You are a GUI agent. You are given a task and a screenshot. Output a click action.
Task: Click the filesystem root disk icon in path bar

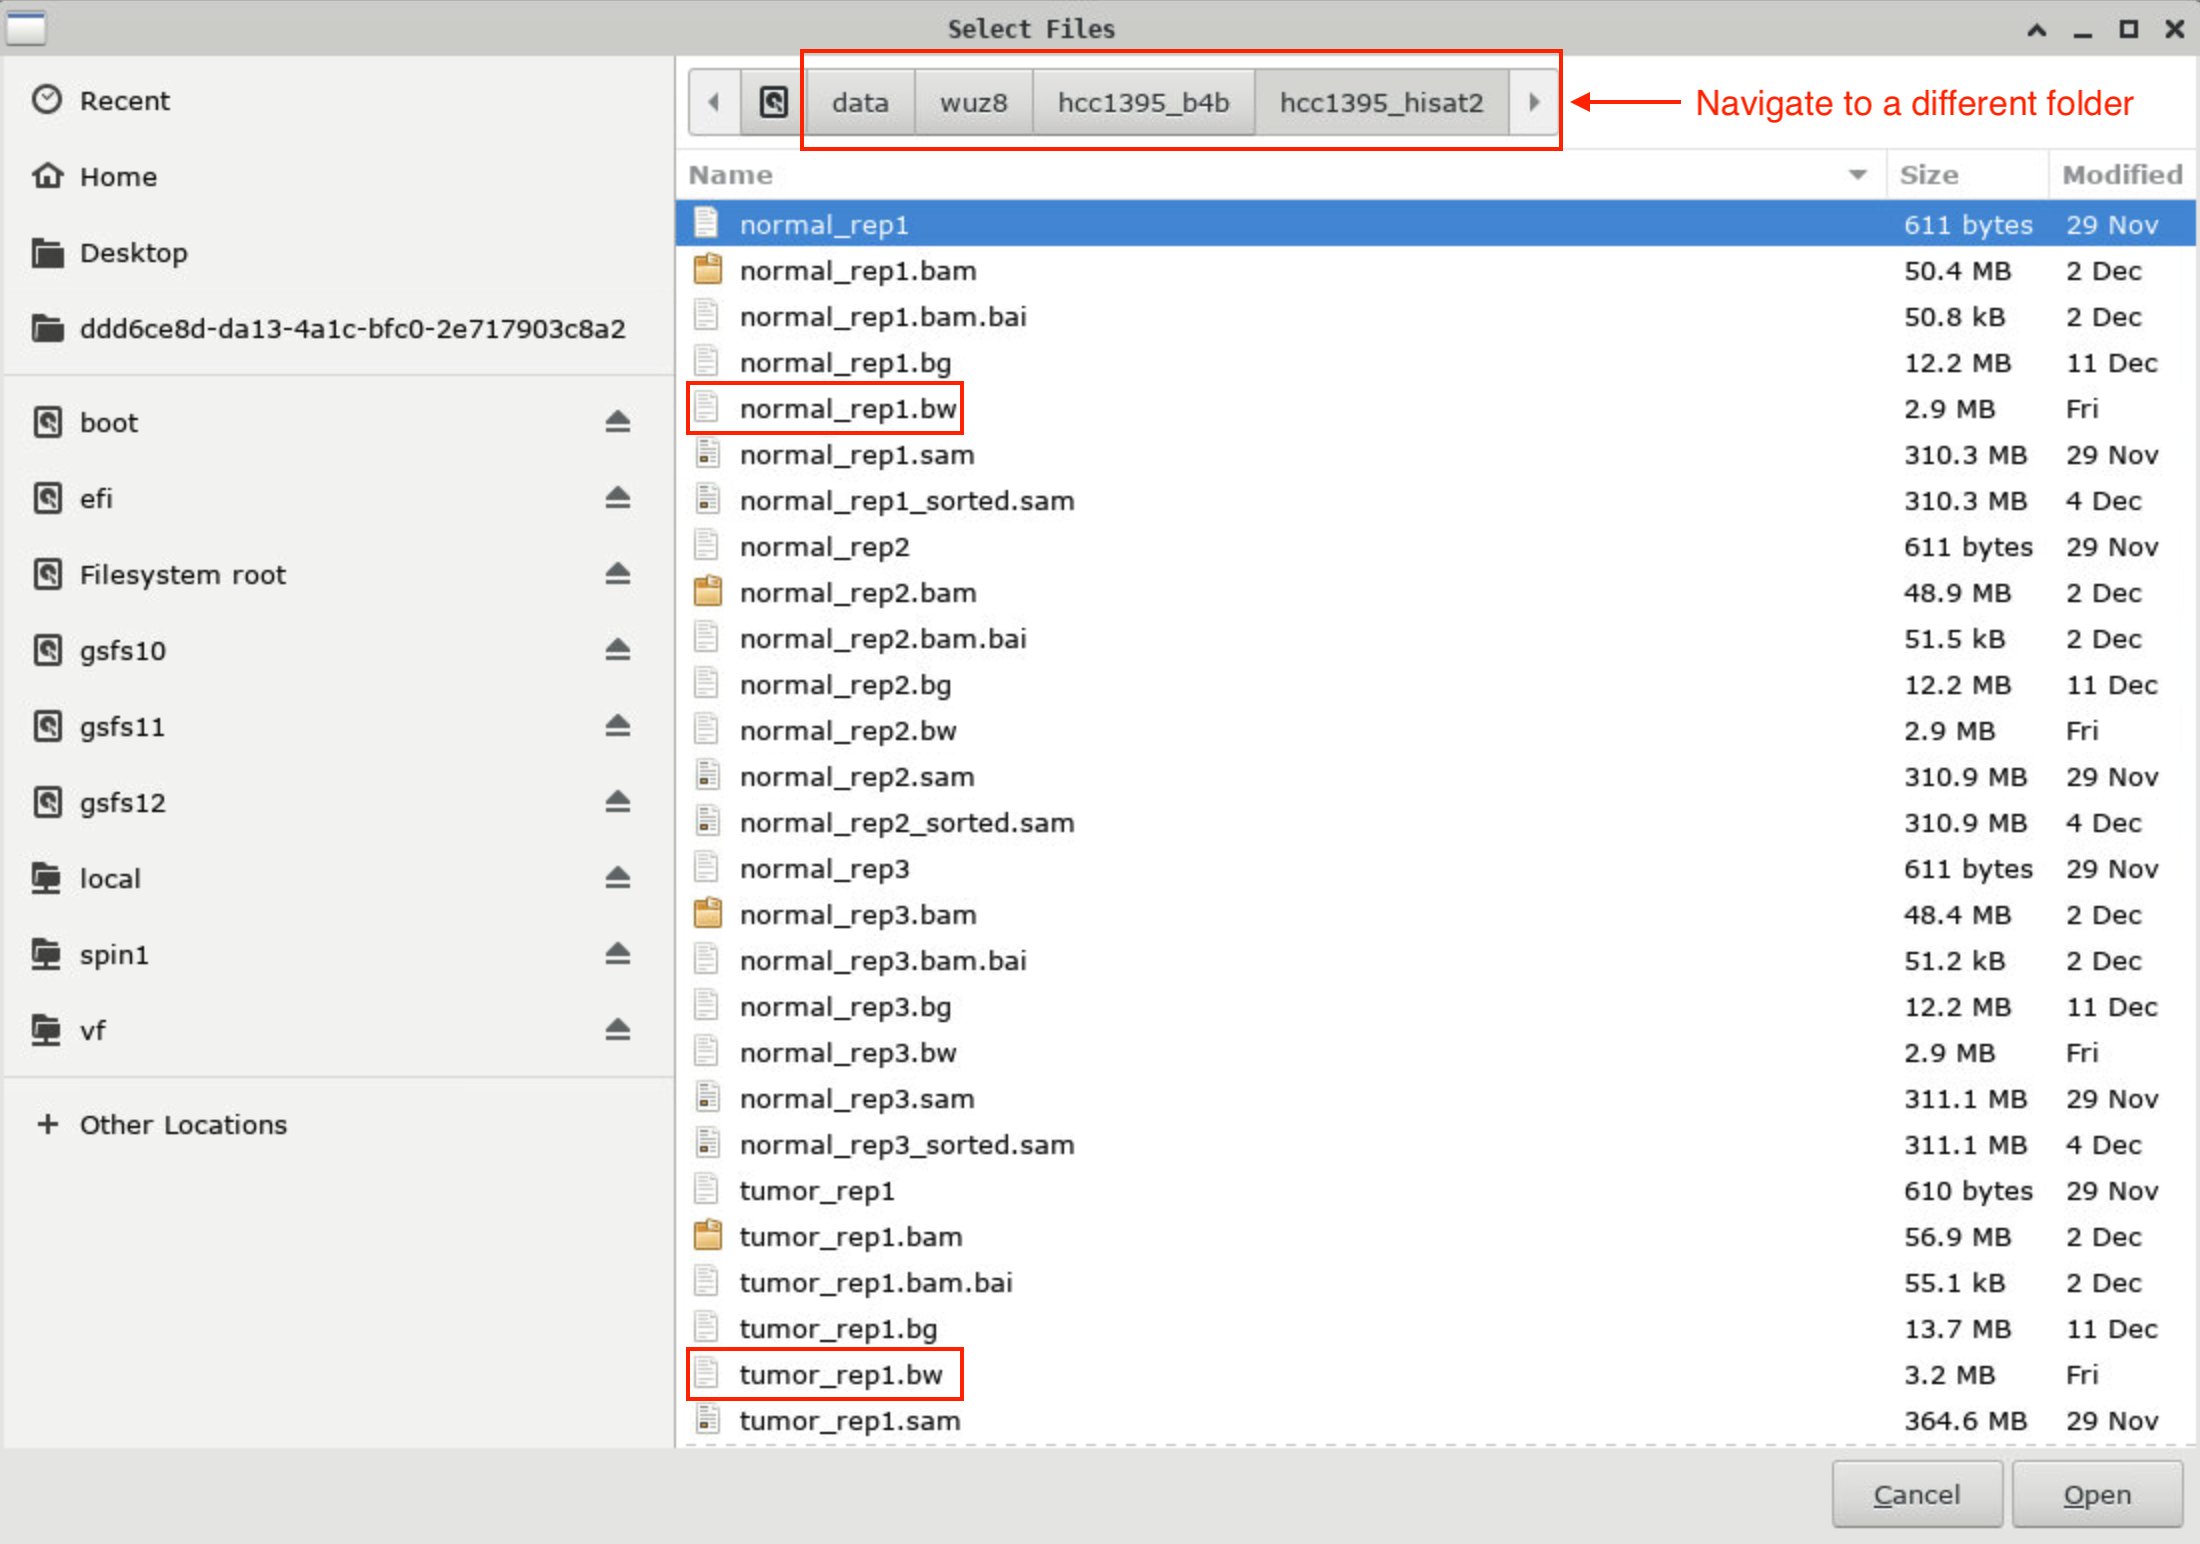(x=773, y=102)
